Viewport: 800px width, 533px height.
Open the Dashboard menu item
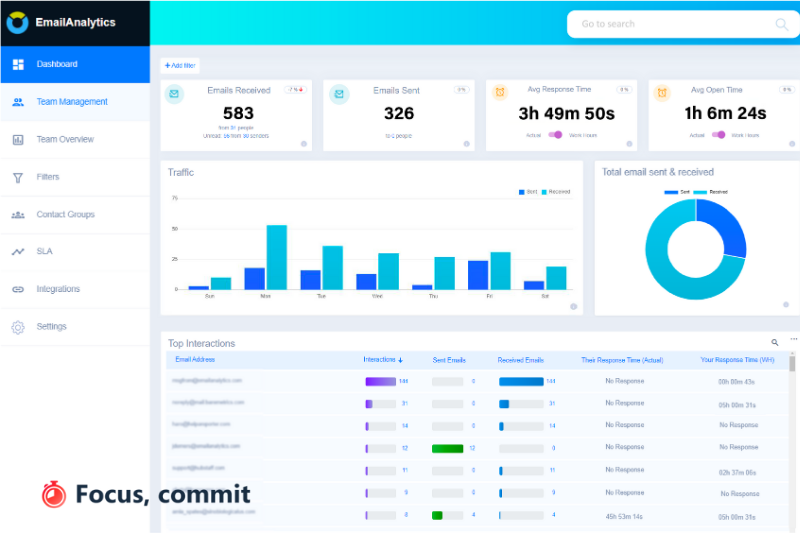tap(75, 64)
